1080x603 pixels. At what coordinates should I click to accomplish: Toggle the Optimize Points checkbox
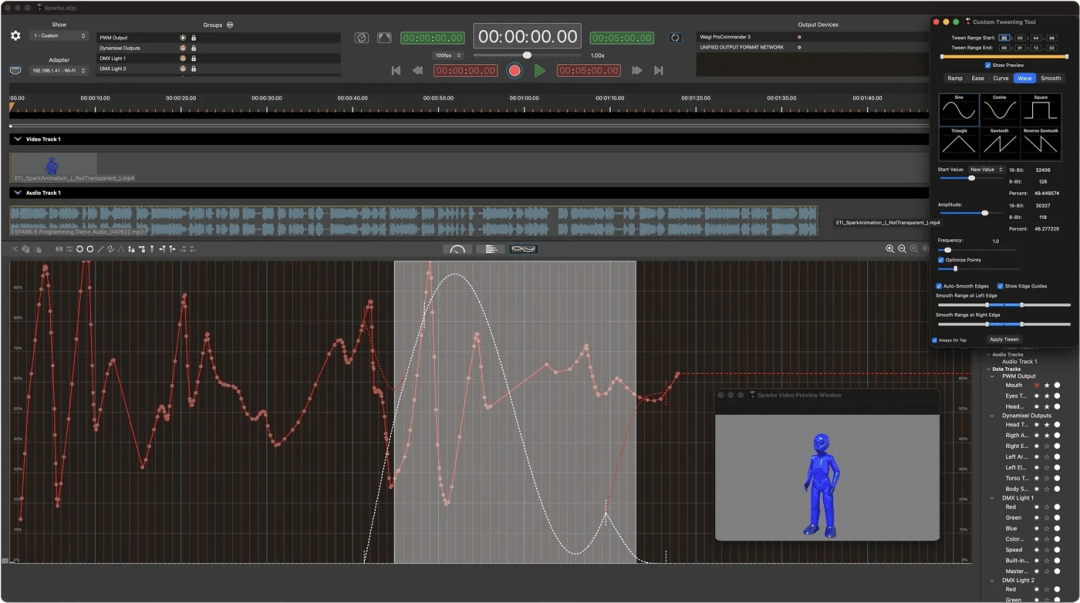point(941,260)
